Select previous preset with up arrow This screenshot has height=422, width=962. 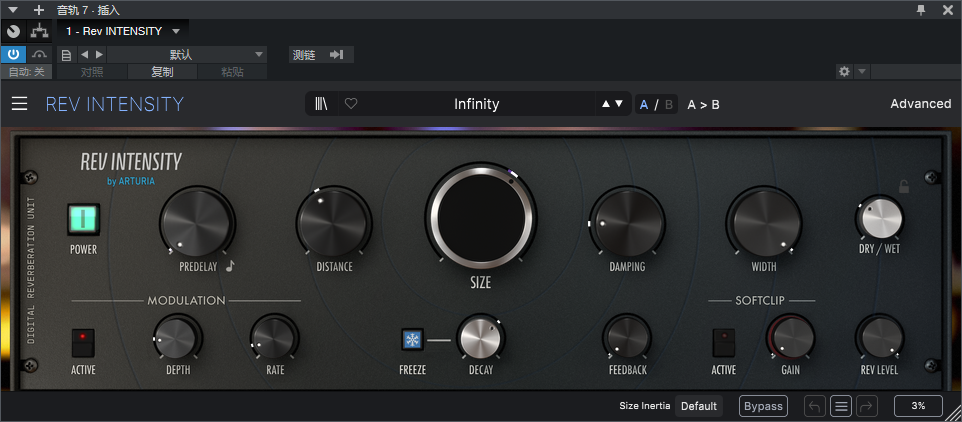(606, 104)
